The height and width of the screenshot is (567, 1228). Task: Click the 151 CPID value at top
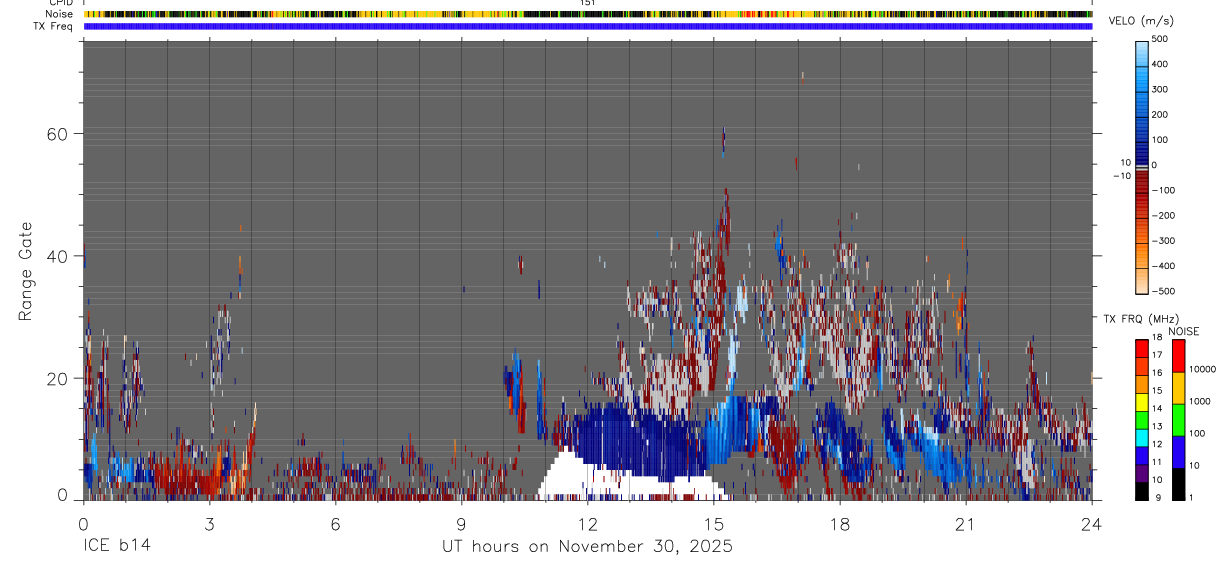[x=588, y=3]
